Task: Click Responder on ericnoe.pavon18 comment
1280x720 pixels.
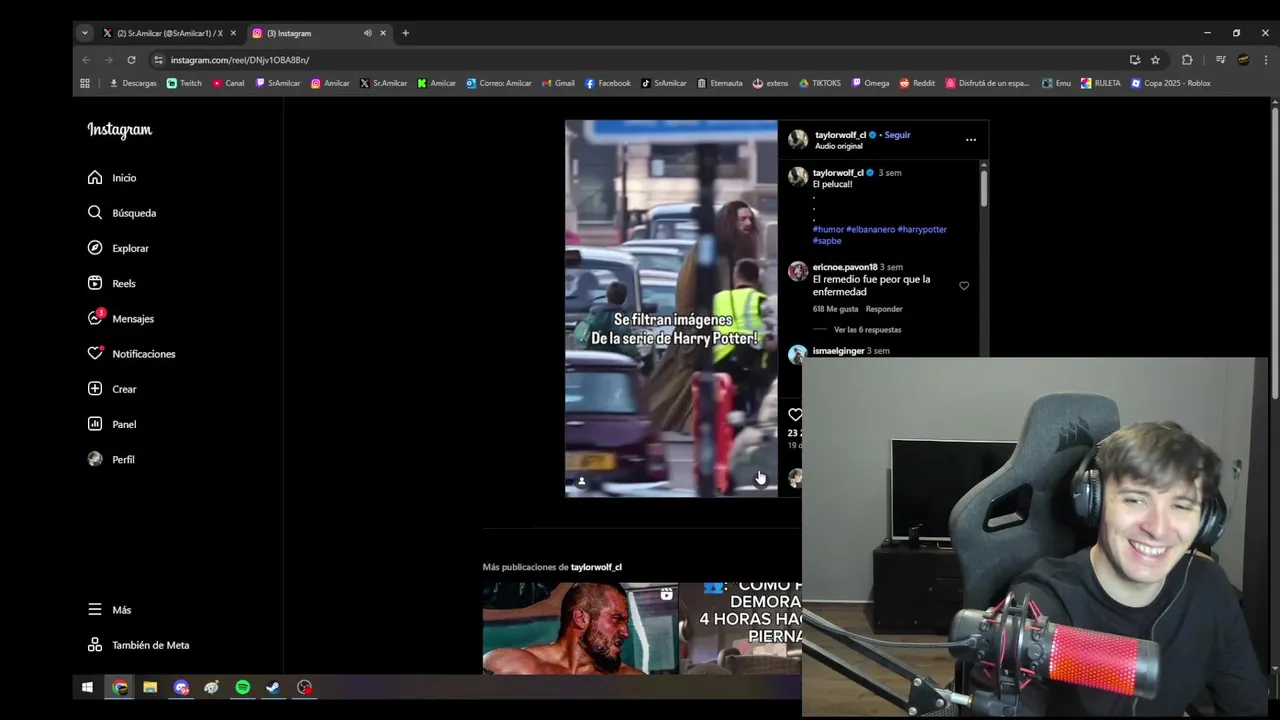Action: point(884,309)
